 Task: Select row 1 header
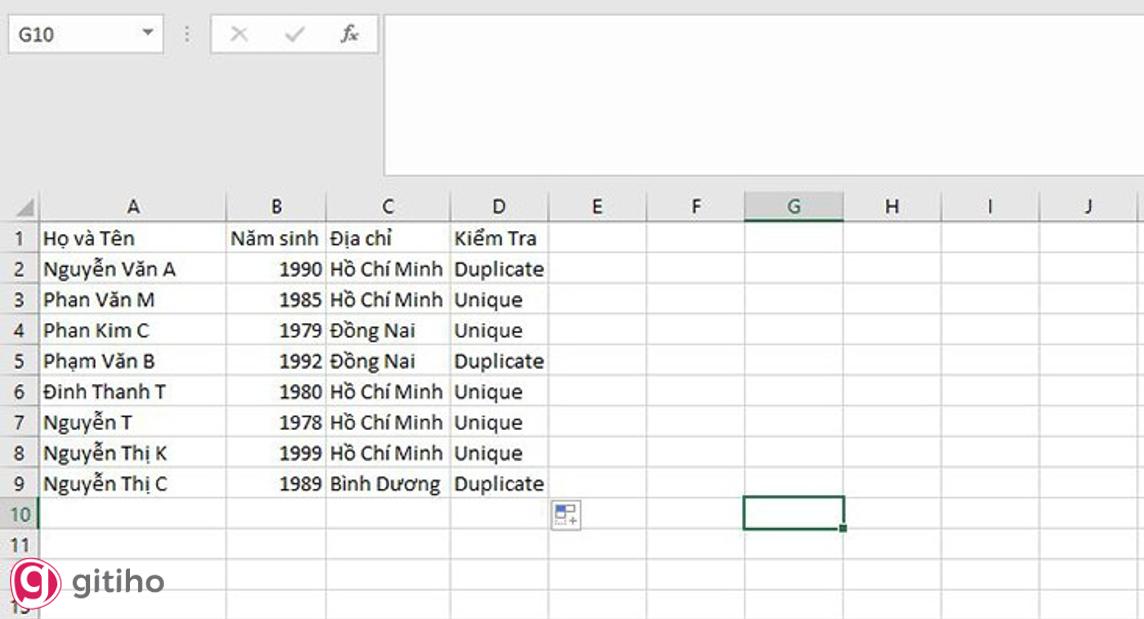click(x=20, y=238)
